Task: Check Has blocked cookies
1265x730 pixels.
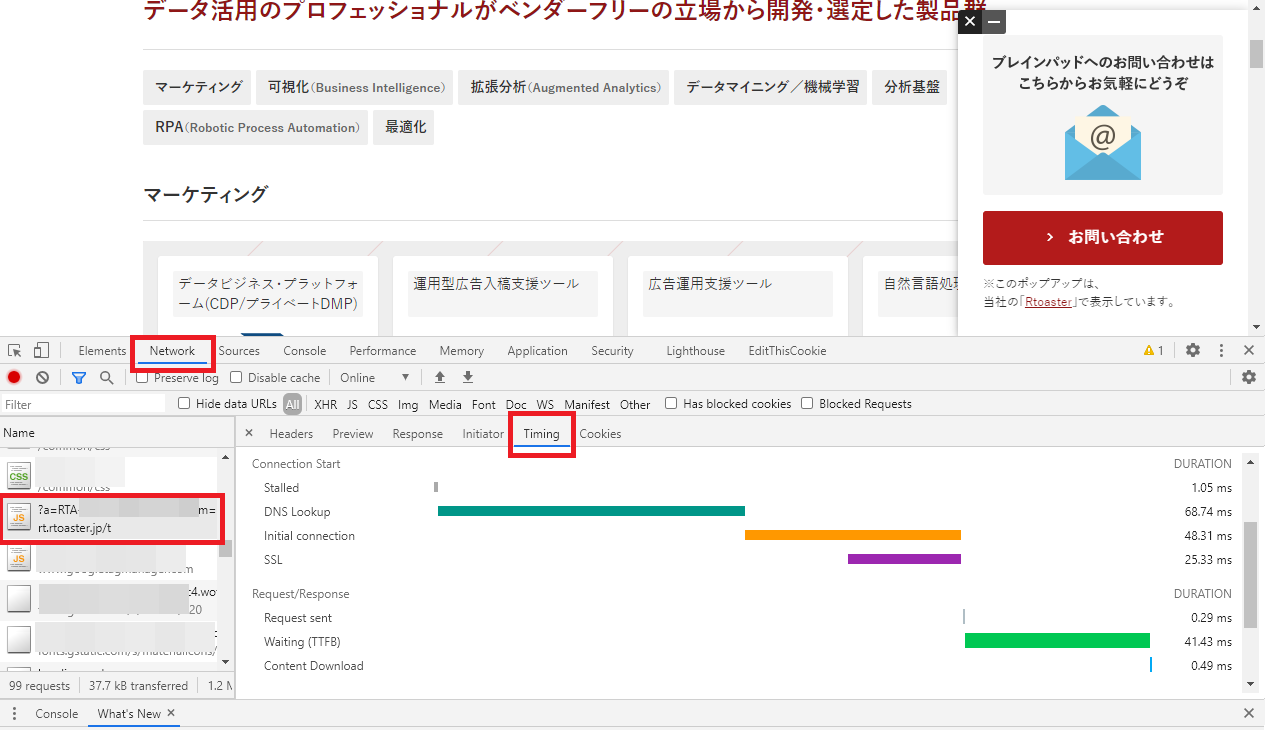Action: tap(670, 403)
